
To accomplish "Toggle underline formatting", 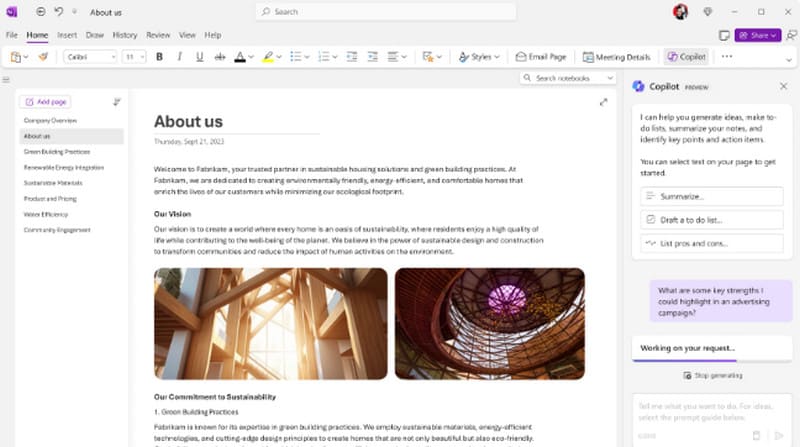I will pyautogui.click(x=199, y=57).
